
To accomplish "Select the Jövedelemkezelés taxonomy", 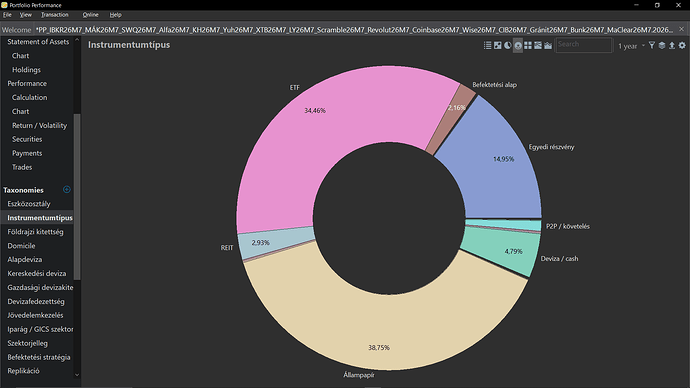I will pos(35,315).
